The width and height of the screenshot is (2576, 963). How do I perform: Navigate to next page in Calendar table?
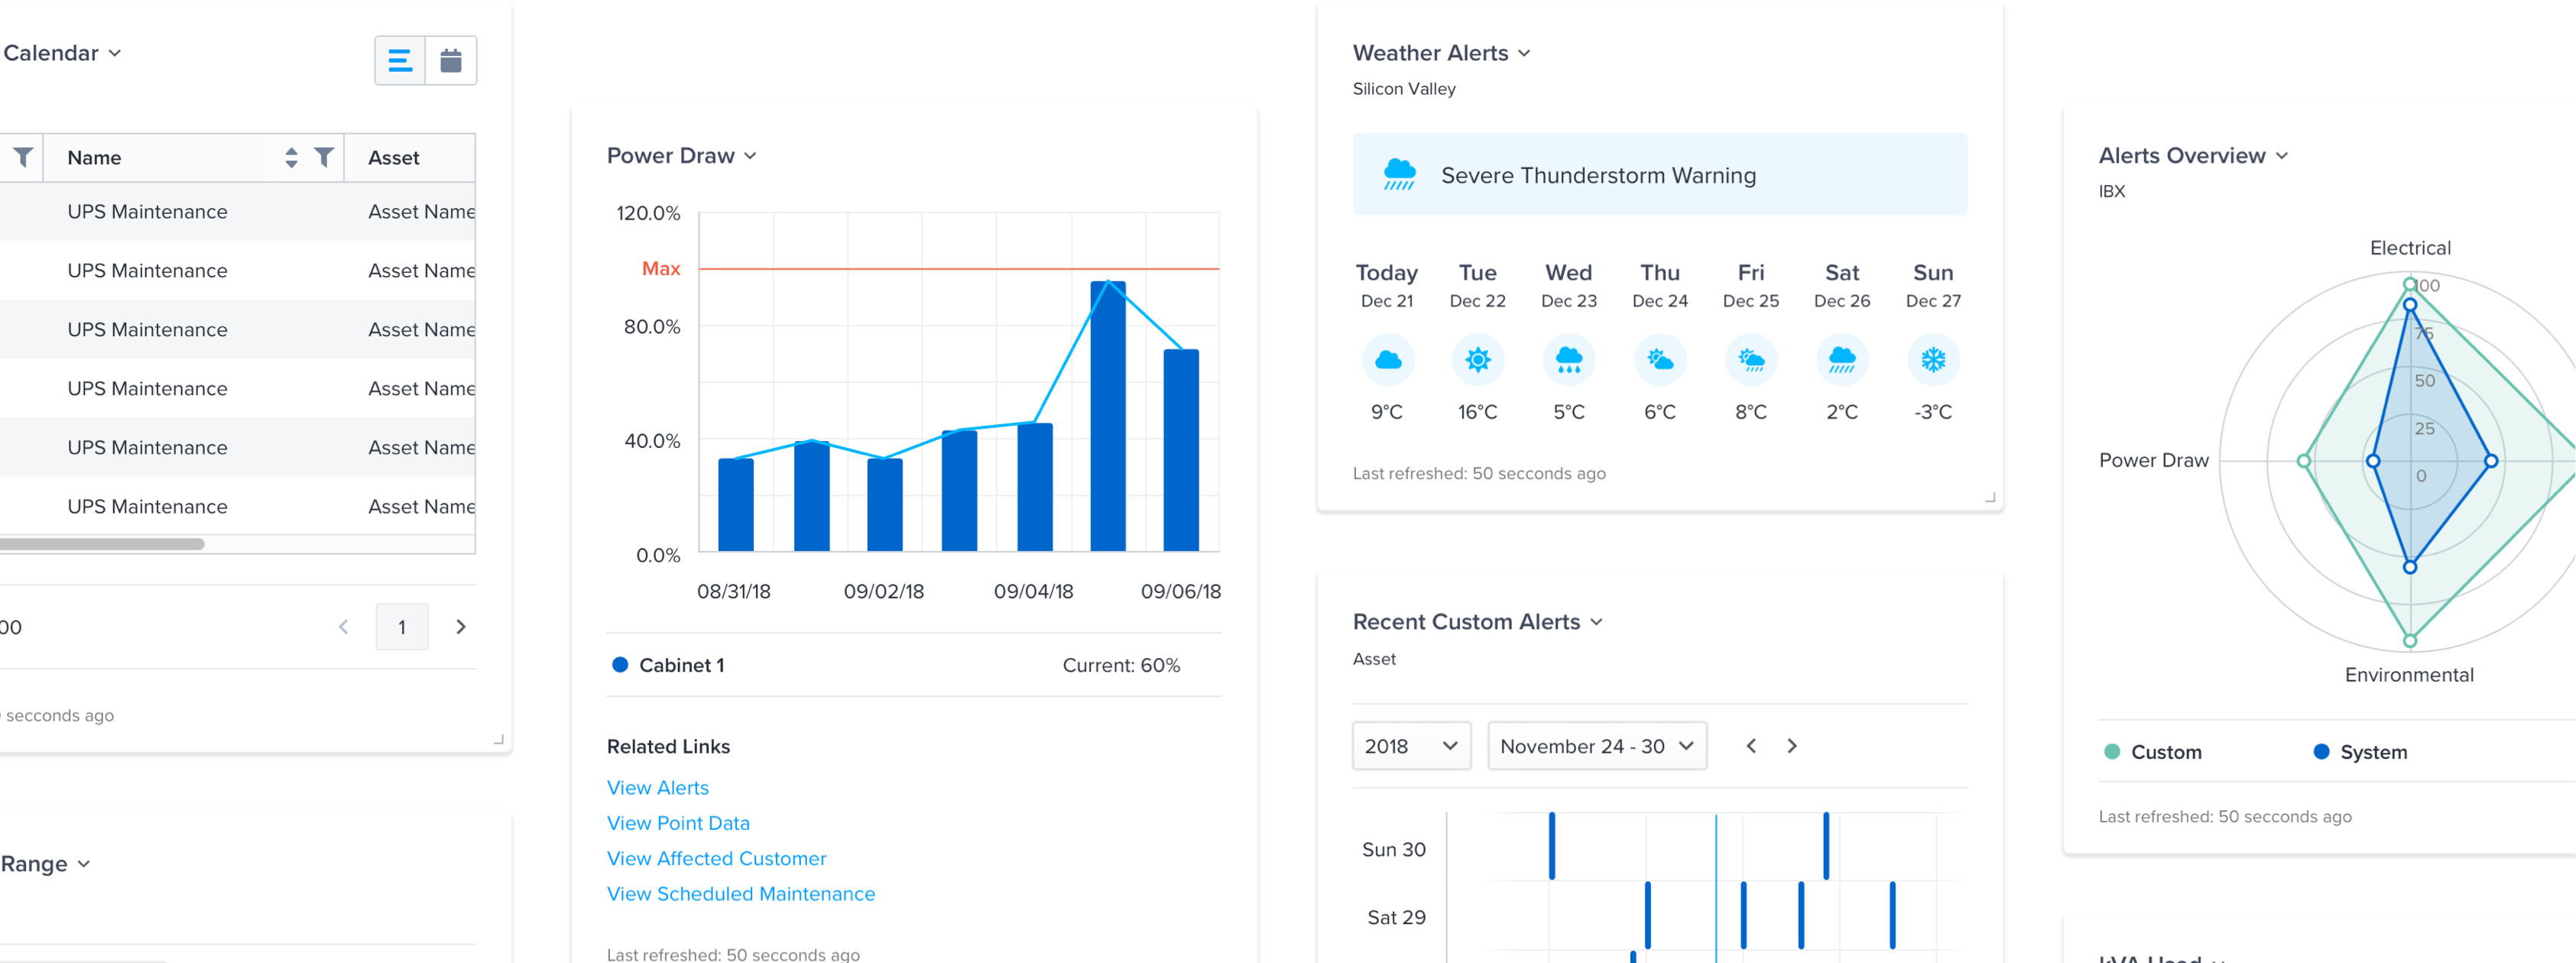pyautogui.click(x=460, y=626)
